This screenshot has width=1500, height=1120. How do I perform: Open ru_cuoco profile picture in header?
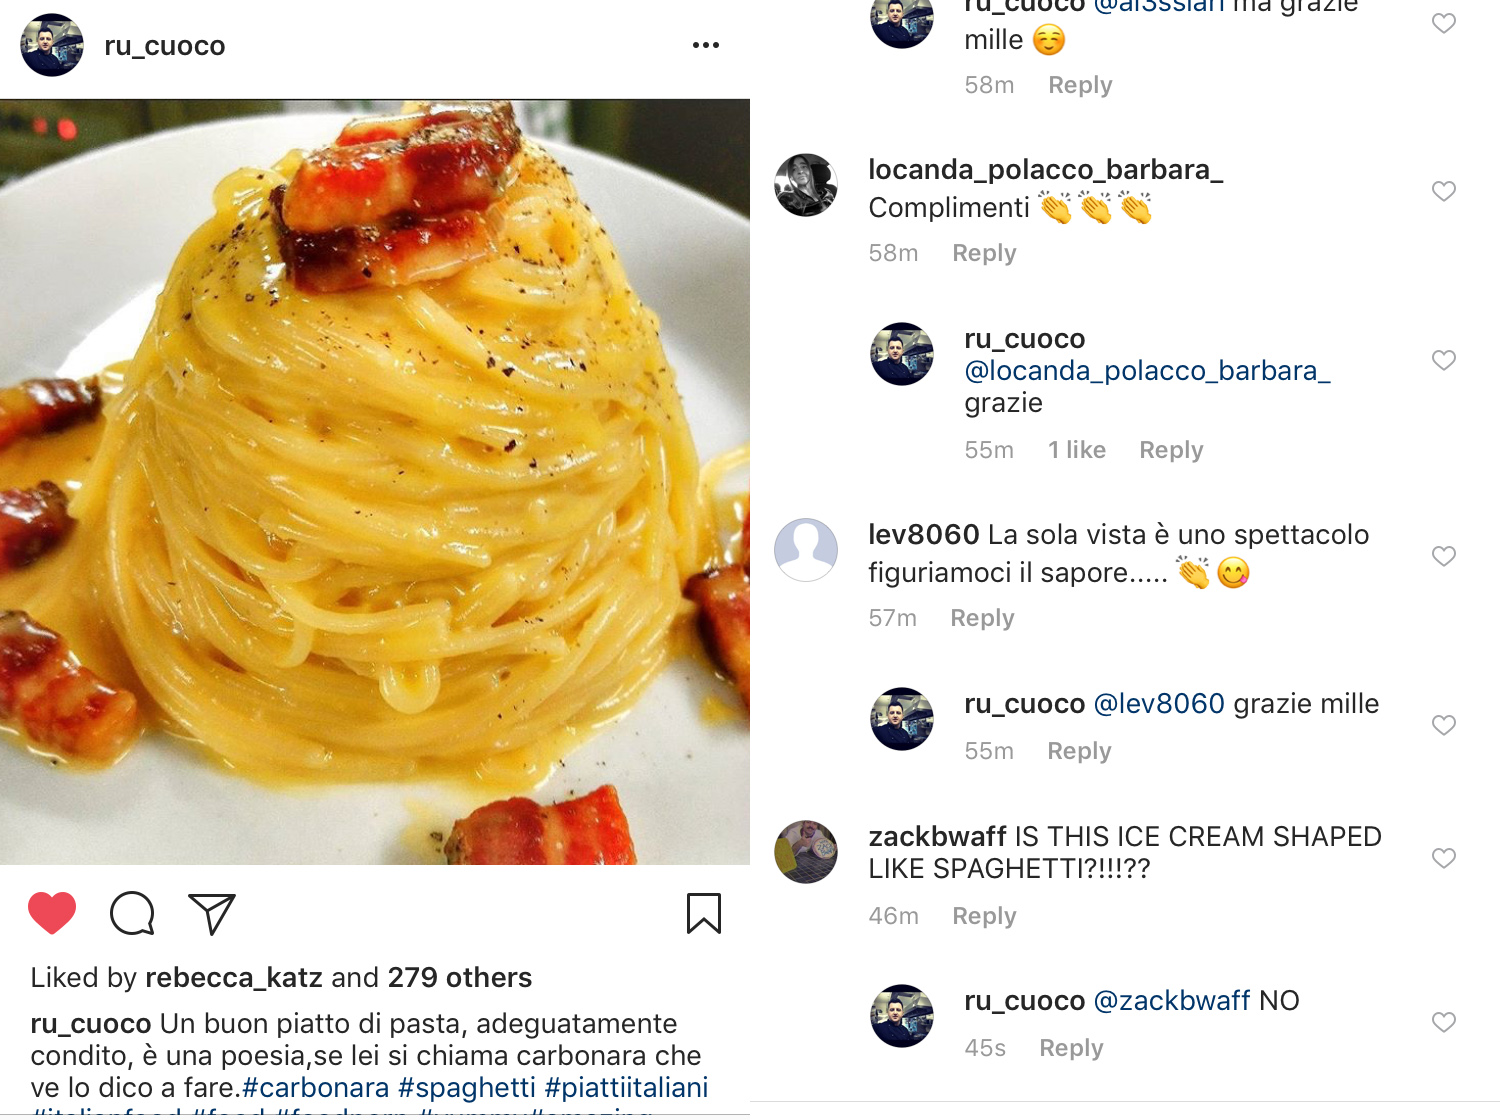52,45
